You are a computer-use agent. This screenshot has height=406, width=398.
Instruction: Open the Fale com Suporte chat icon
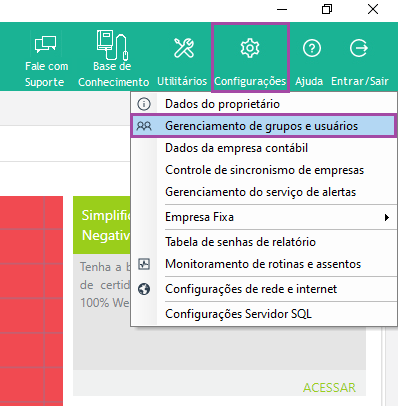45,44
